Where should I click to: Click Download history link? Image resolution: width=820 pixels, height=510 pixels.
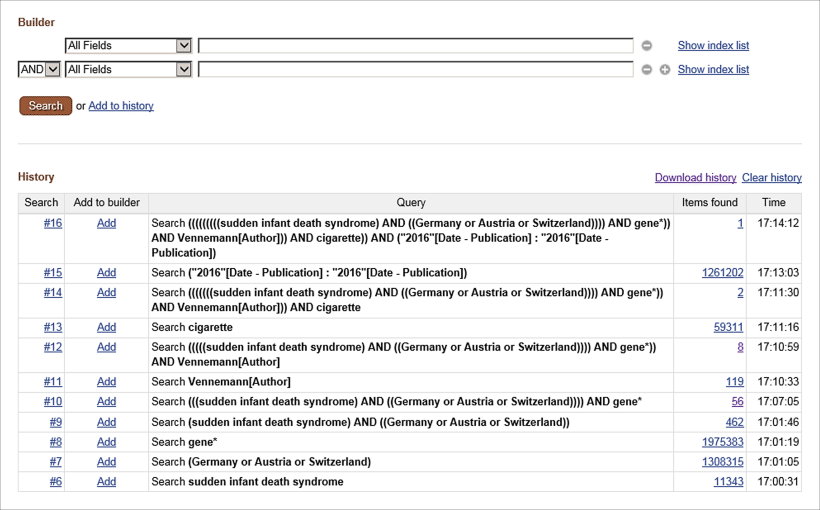[696, 178]
